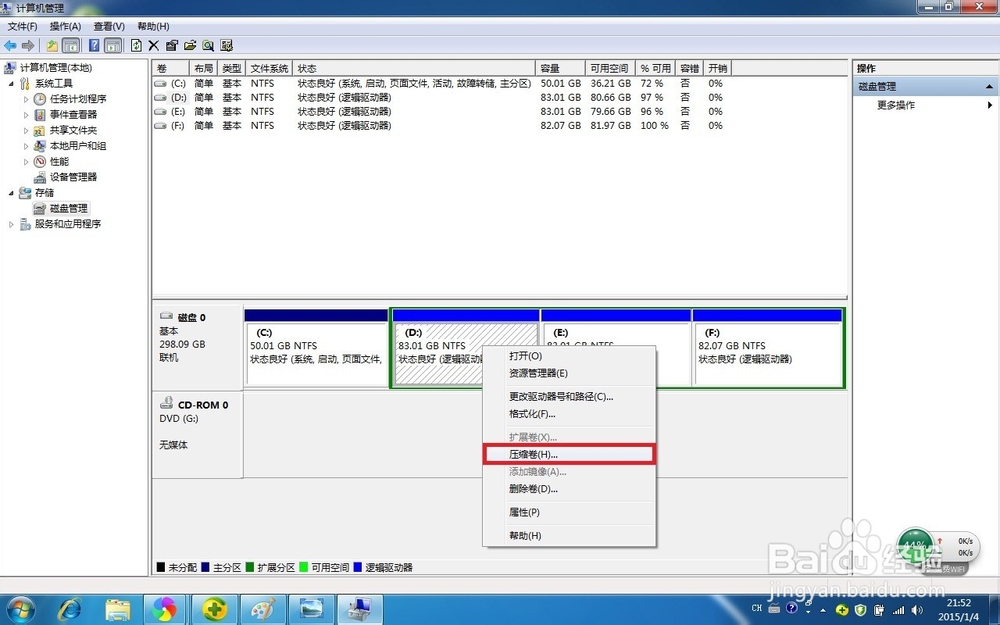Select the Internet Explorer taskbar icon
Viewport: 1000px width, 625px height.
(69, 607)
